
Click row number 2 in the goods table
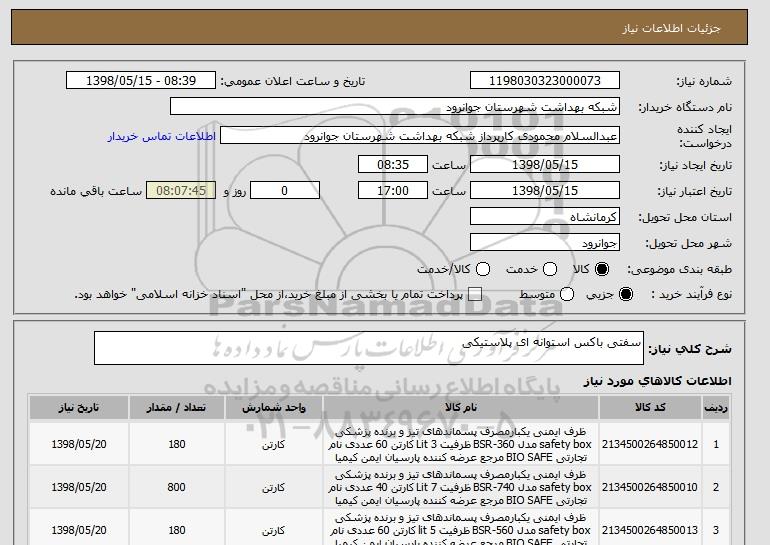[716, 487]
